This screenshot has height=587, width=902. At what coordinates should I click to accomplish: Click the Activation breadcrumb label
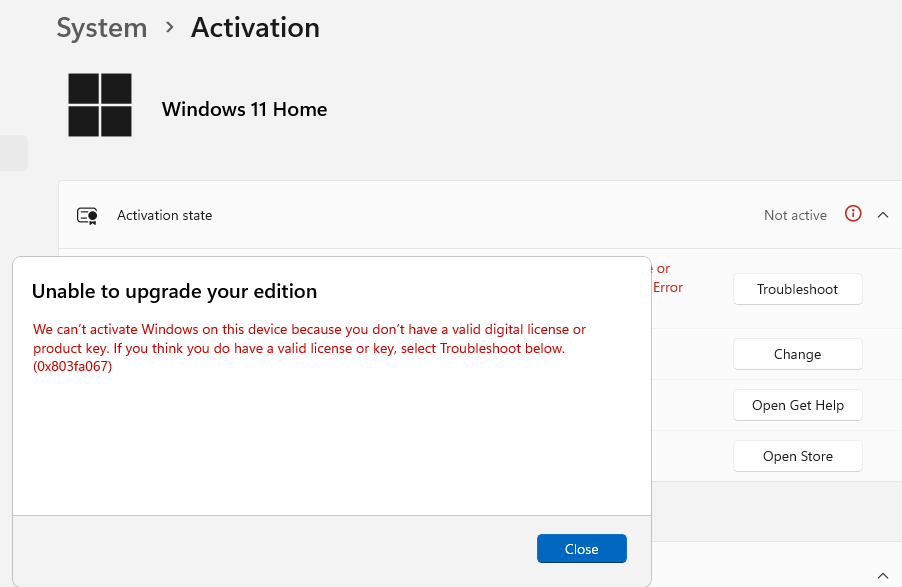pyautogui.click(x=254, y=28)
